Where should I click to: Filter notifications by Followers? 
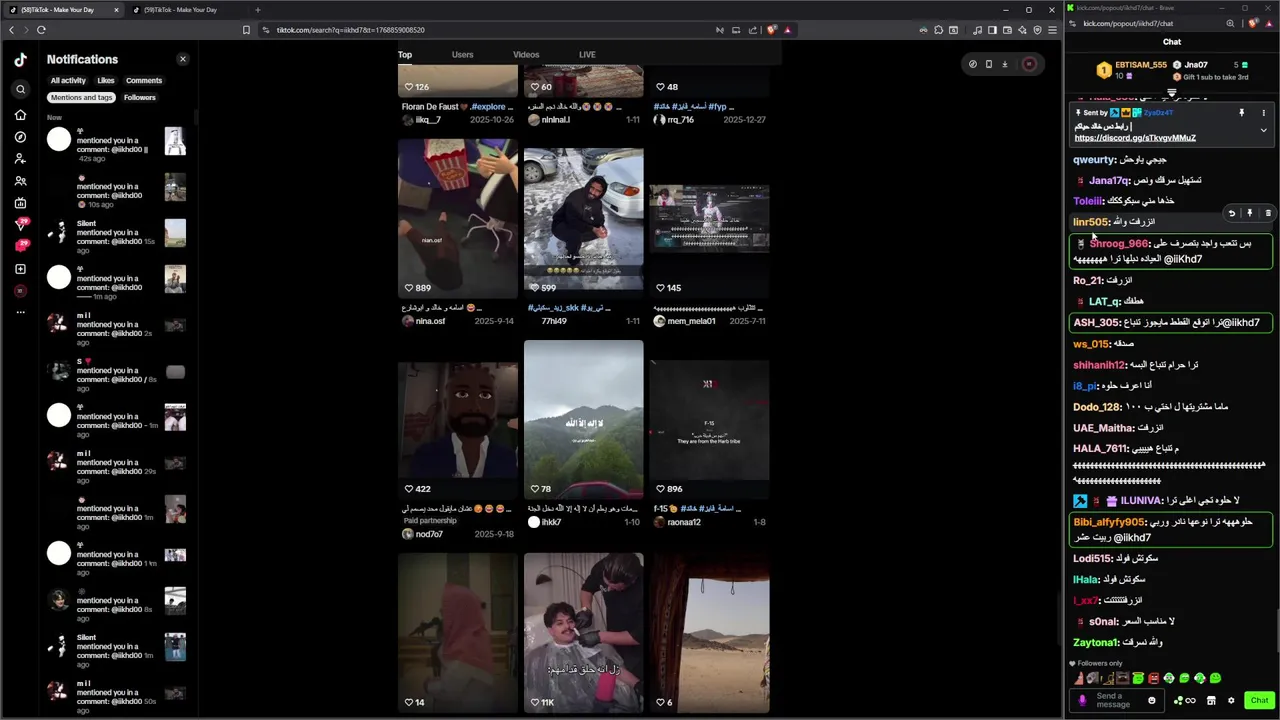[x=140, y=97]
